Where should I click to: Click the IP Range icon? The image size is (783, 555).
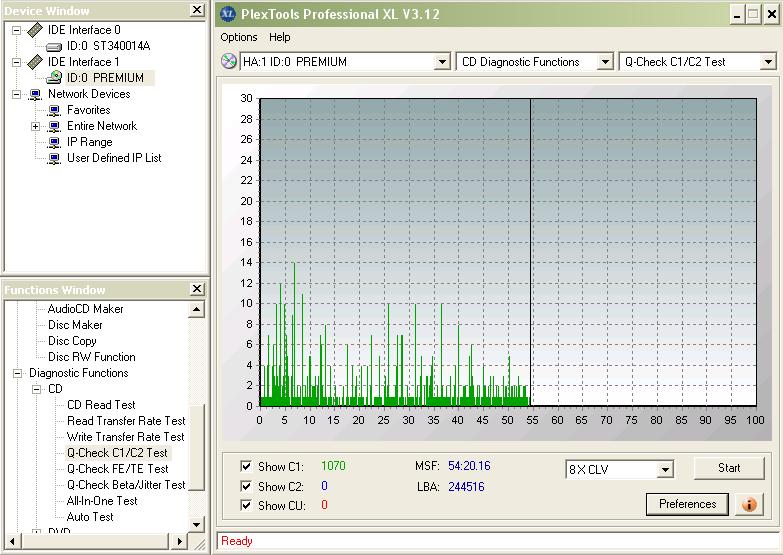point(54,142)
